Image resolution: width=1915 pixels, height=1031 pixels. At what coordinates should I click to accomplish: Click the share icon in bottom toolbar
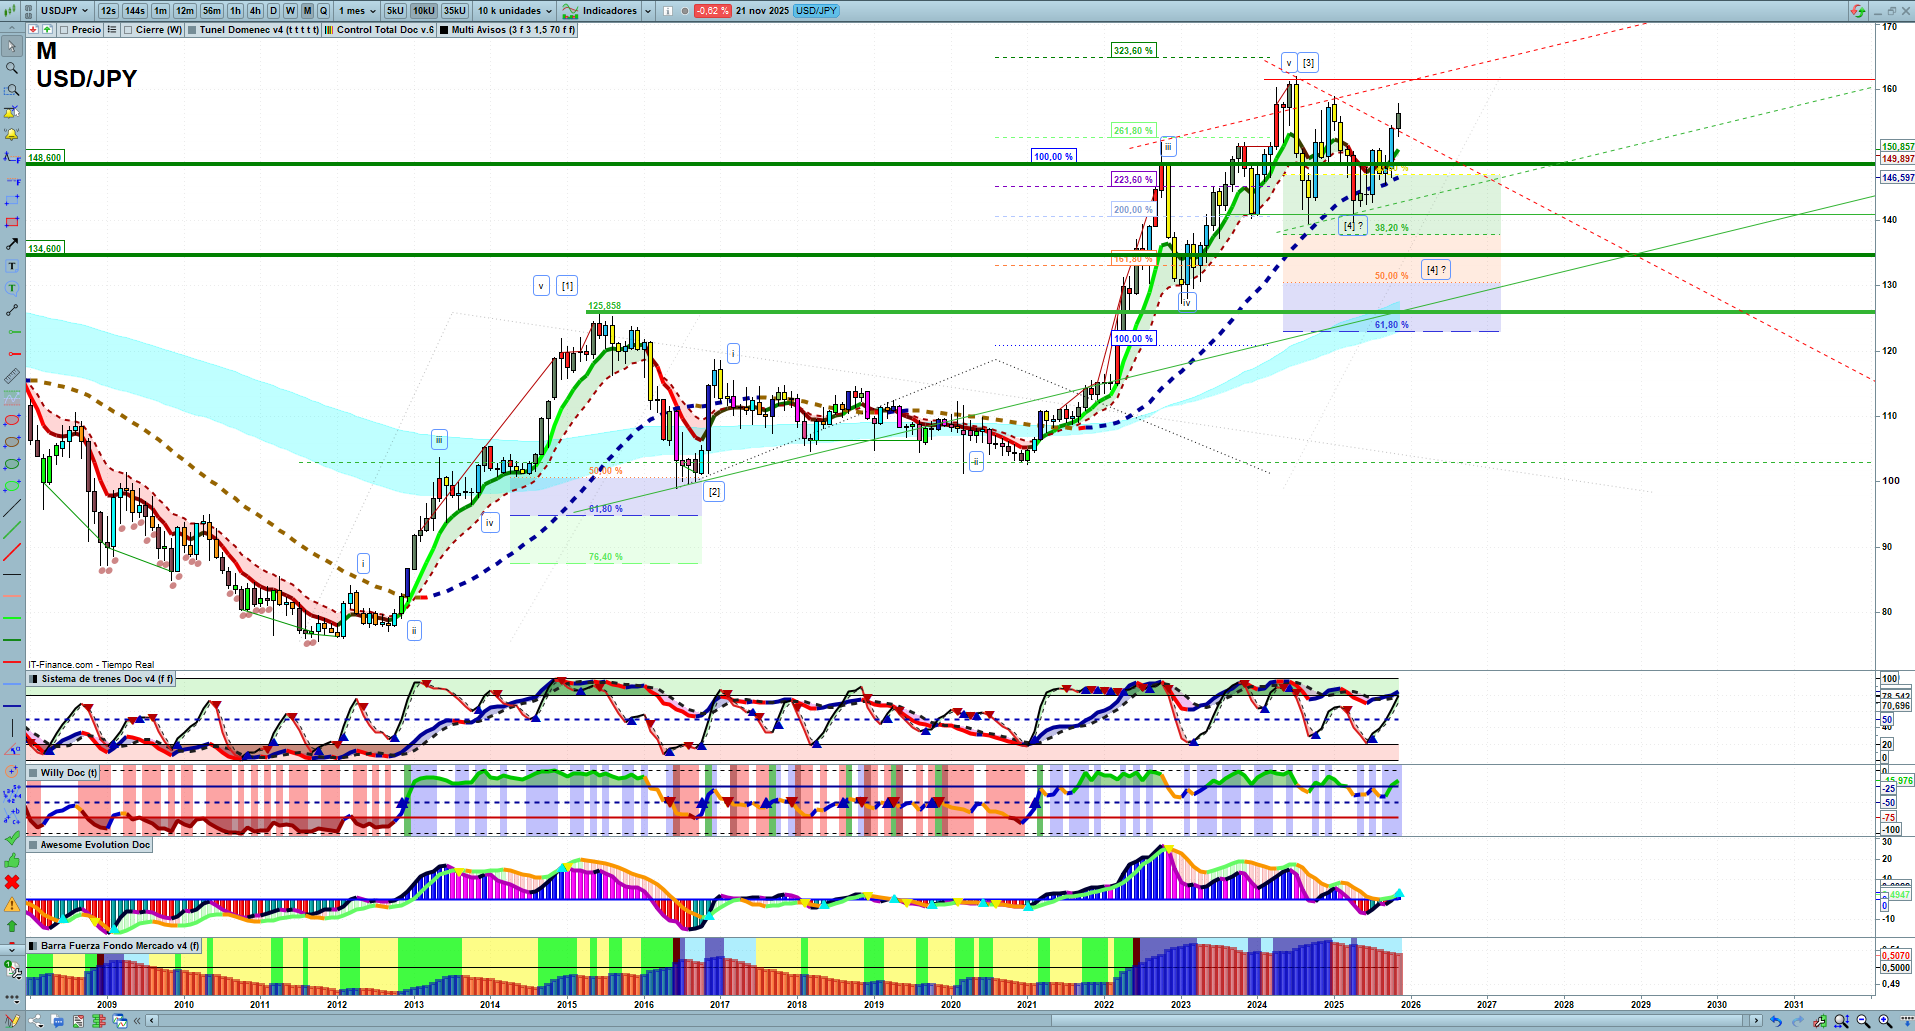tap(37, 1021)
